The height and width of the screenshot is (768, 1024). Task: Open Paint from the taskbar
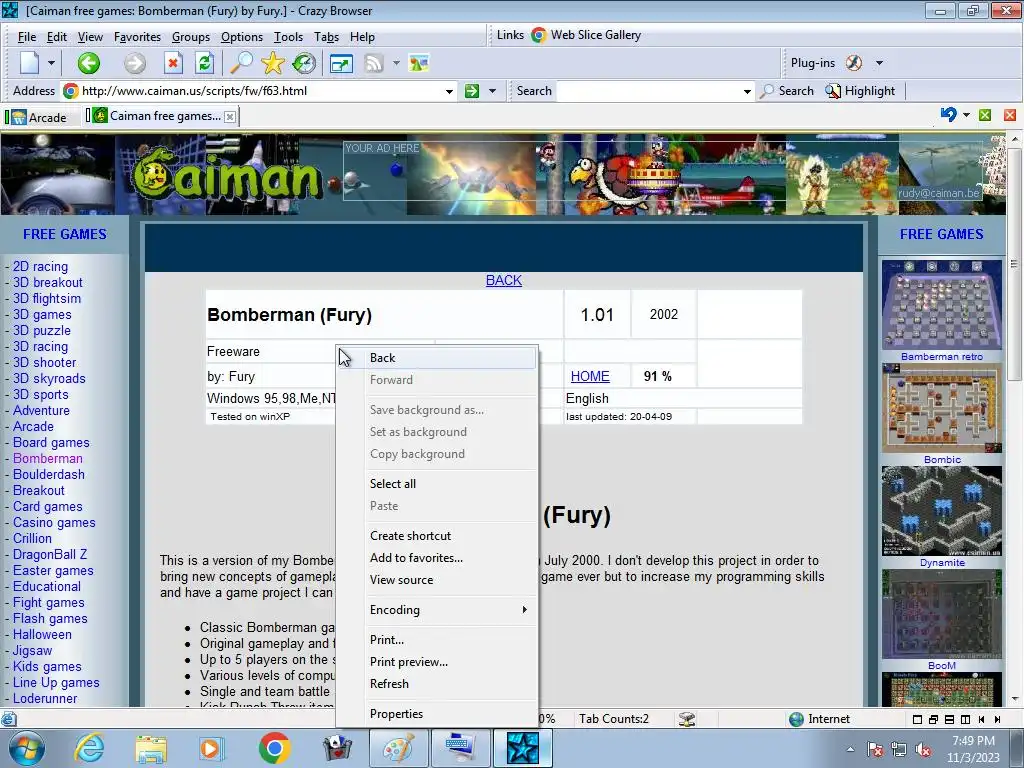[398, 748]
